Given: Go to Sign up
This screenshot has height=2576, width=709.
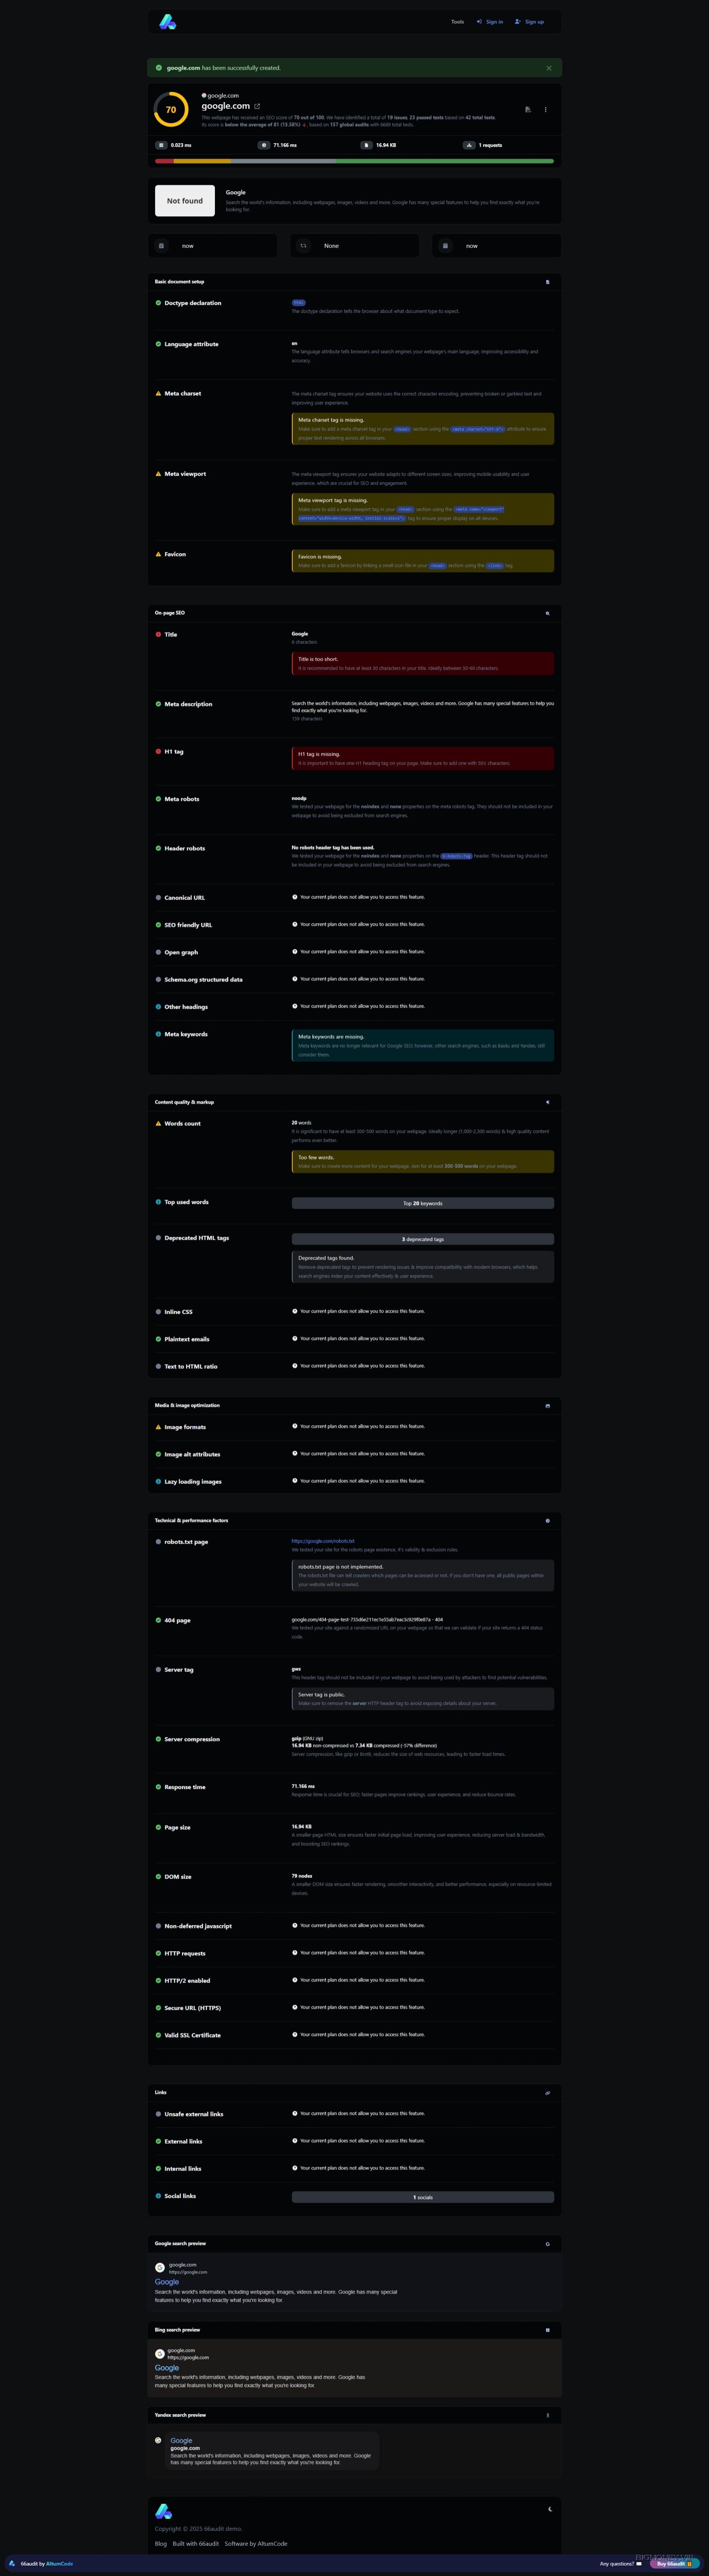Looking at the screenshot, I should coord(530,21).
